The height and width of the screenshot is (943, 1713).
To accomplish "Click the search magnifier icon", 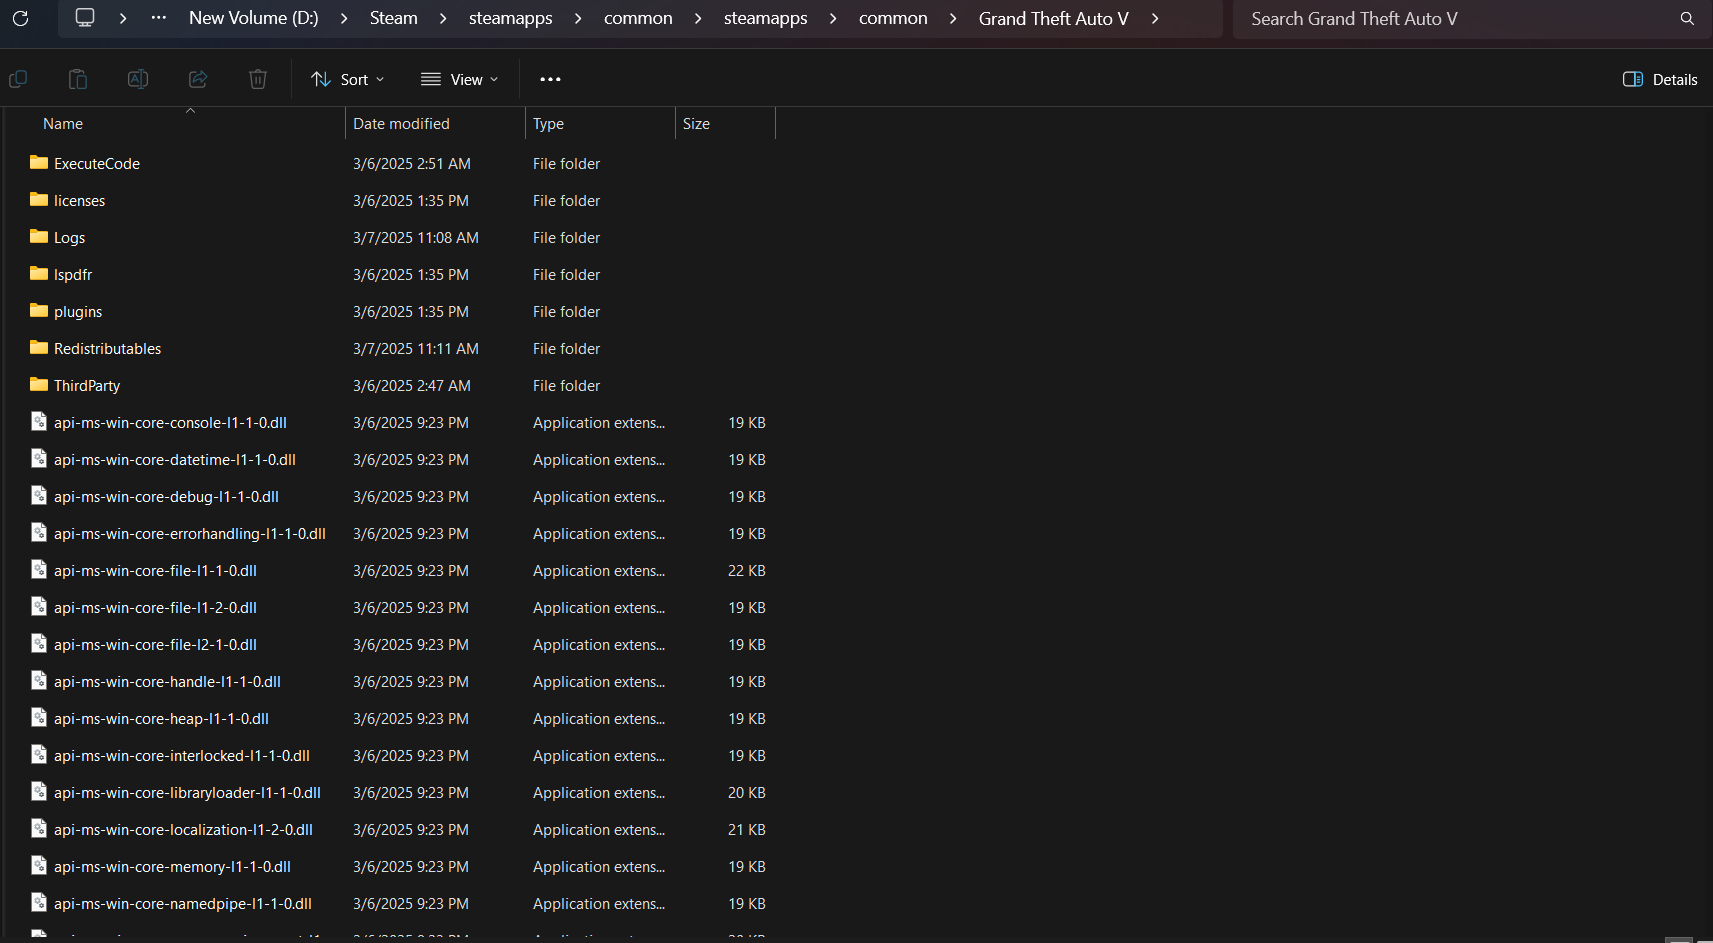I will tap(1687, 19).
